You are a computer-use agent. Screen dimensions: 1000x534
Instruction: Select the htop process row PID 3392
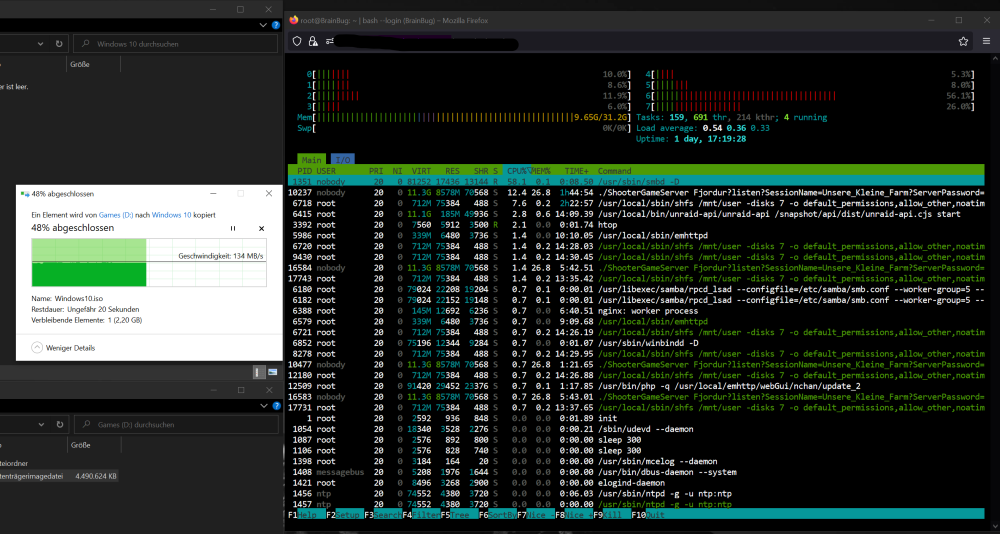tap(636, 225)
